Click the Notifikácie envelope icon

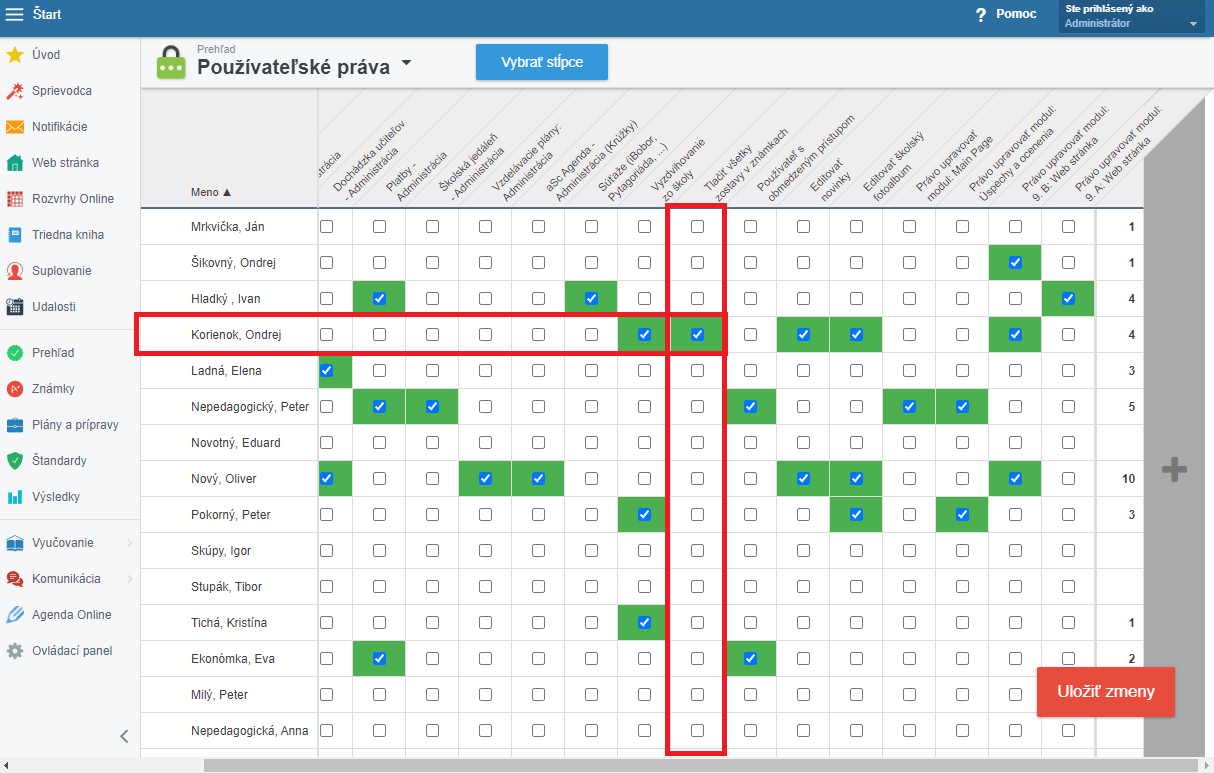[x=15, y=127]
